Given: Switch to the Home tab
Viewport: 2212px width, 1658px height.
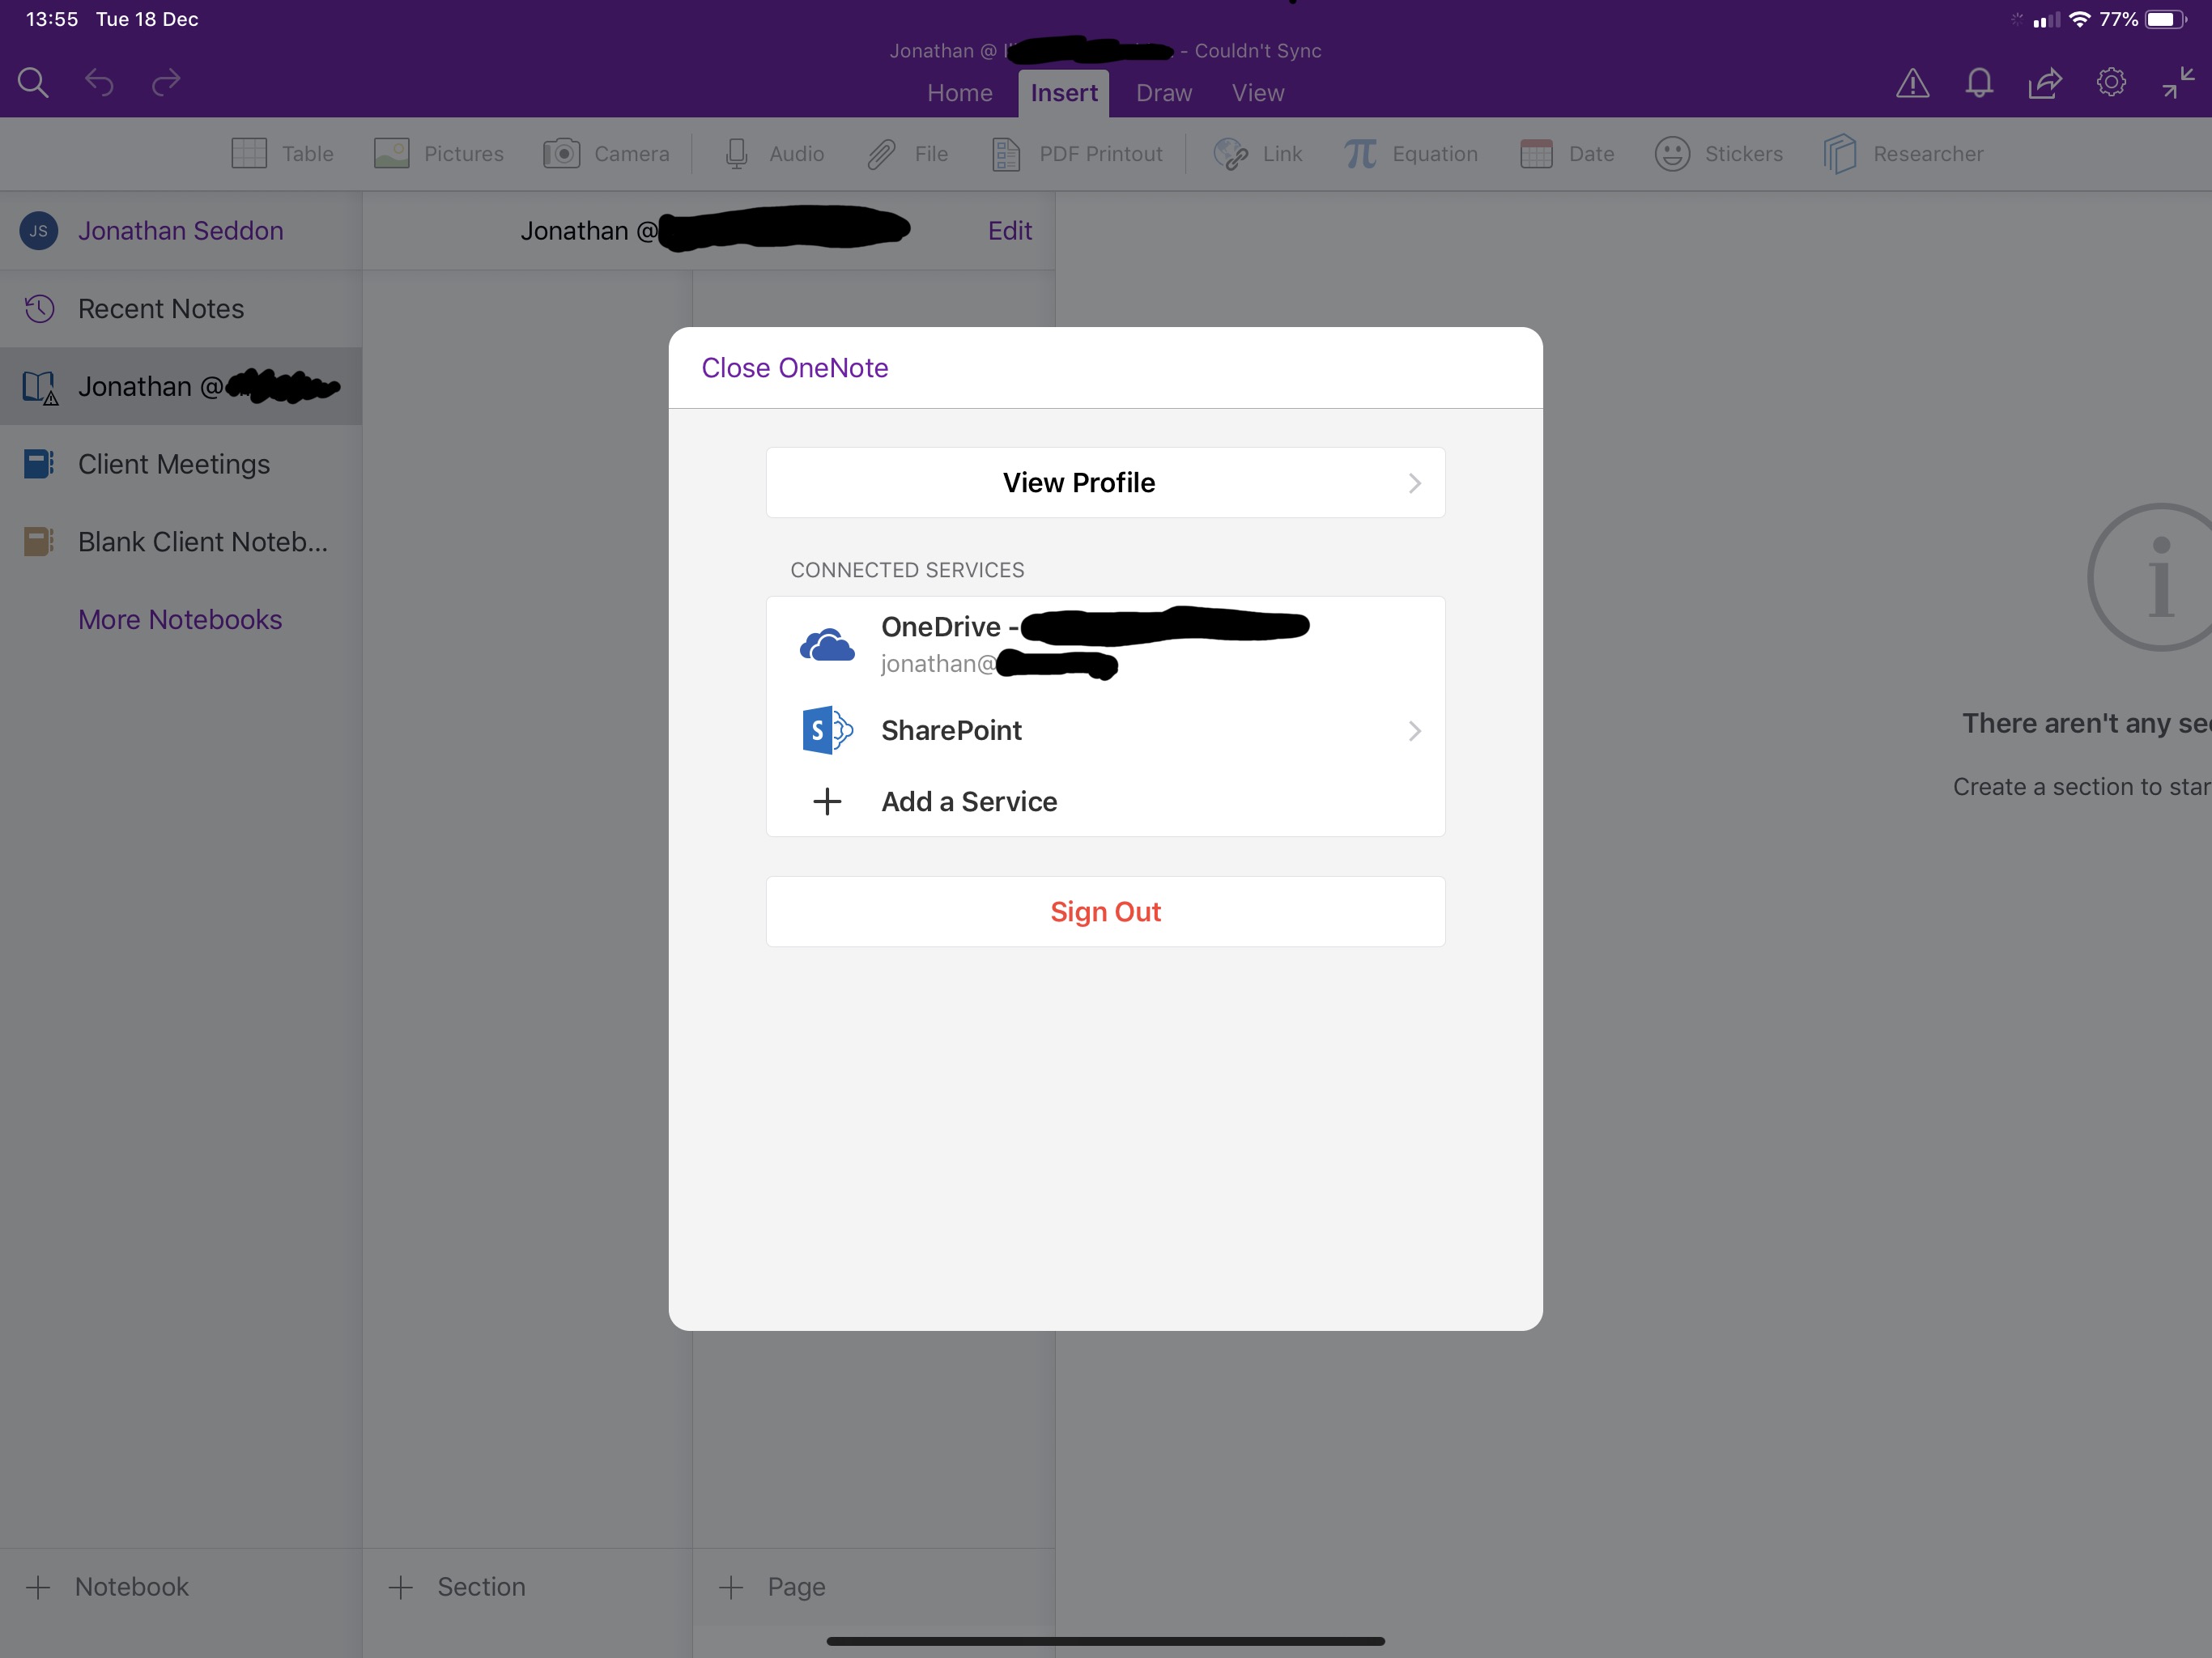Looking at the screenshot, I should pos(959,93).
